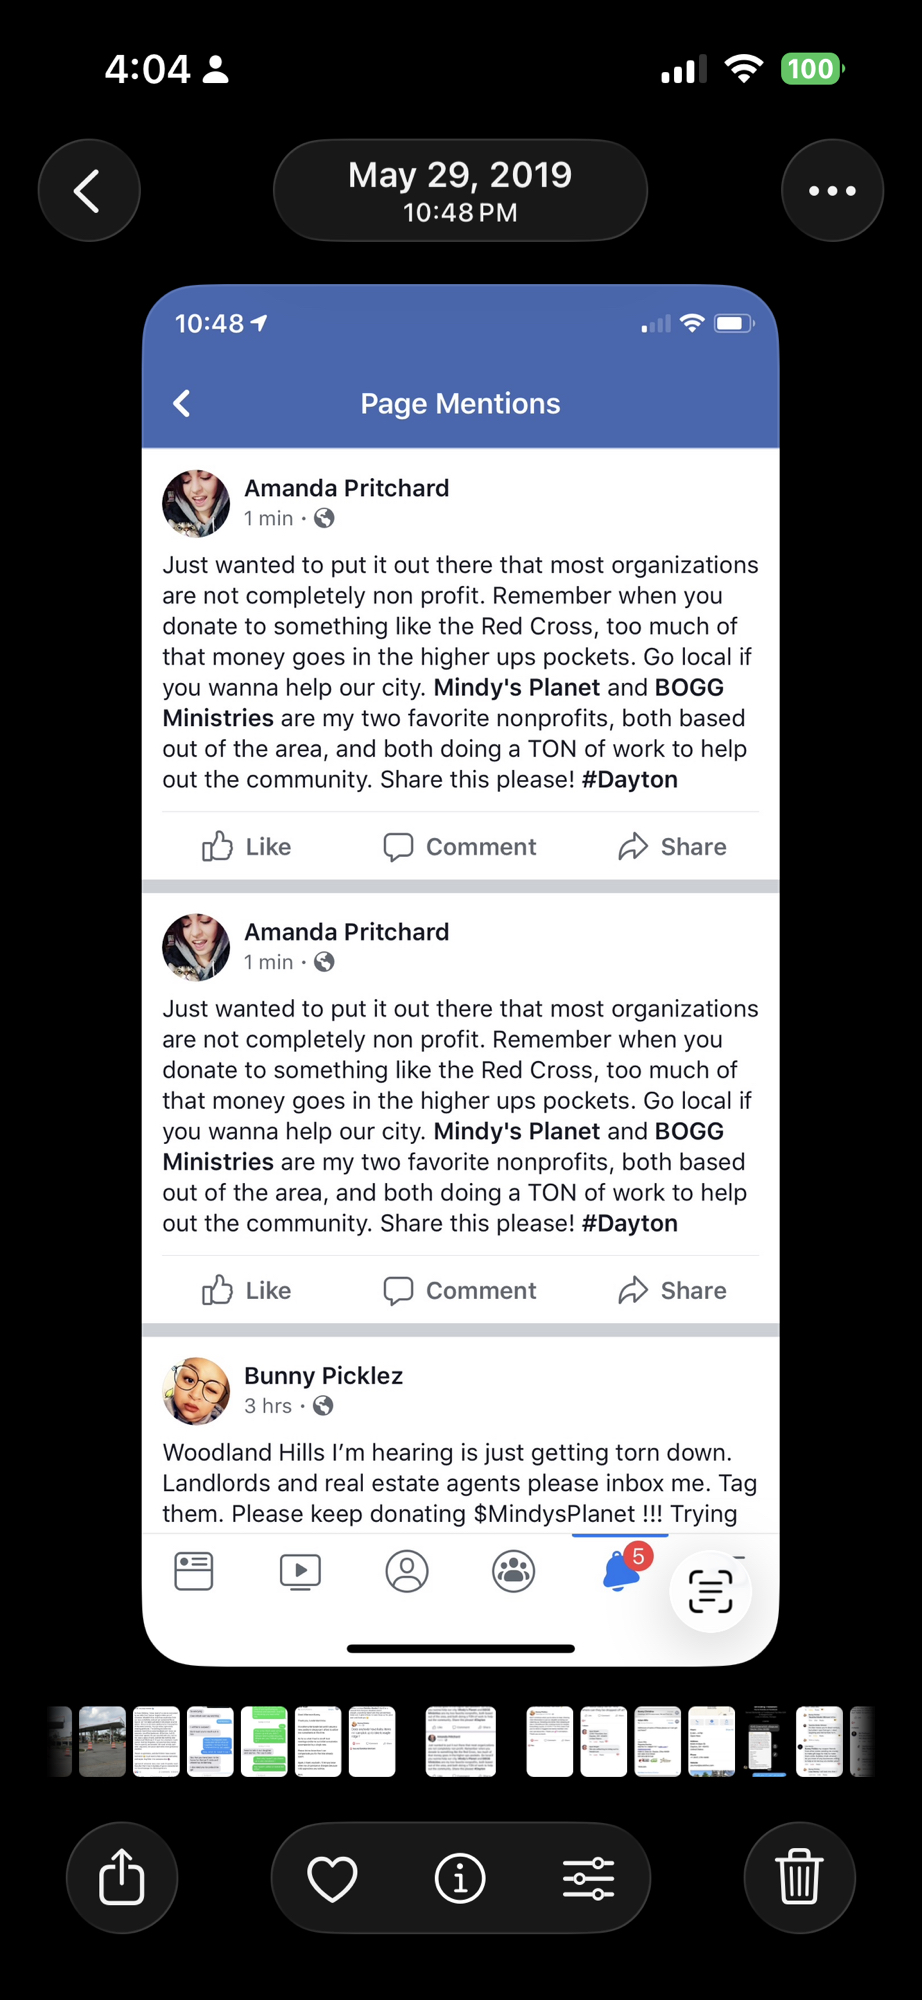
Task: Tap the notifications bell with badge 5
Action: [x=621, y=1571]
